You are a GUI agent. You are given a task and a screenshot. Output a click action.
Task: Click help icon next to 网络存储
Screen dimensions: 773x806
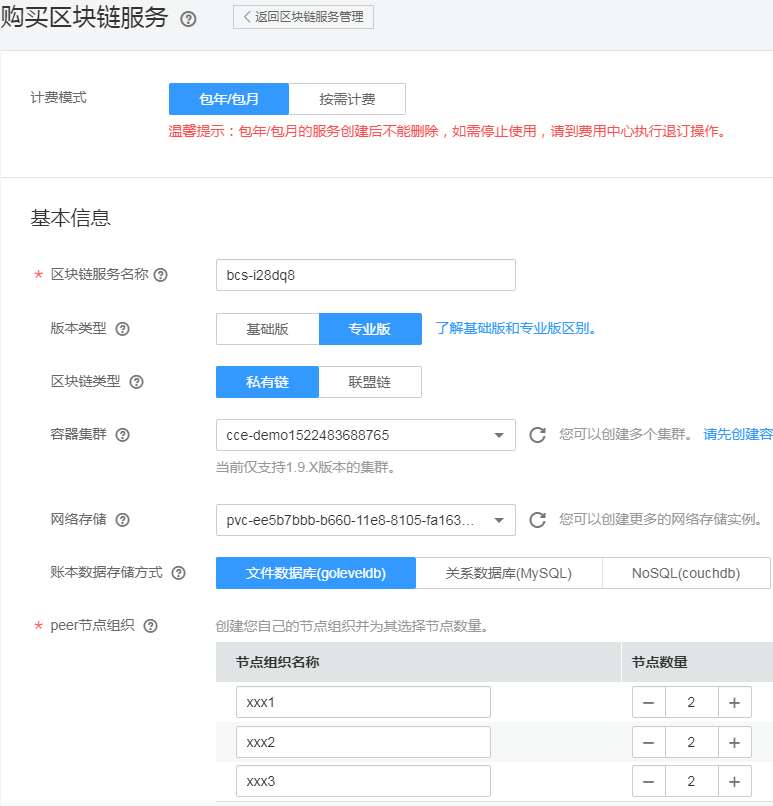122,520
